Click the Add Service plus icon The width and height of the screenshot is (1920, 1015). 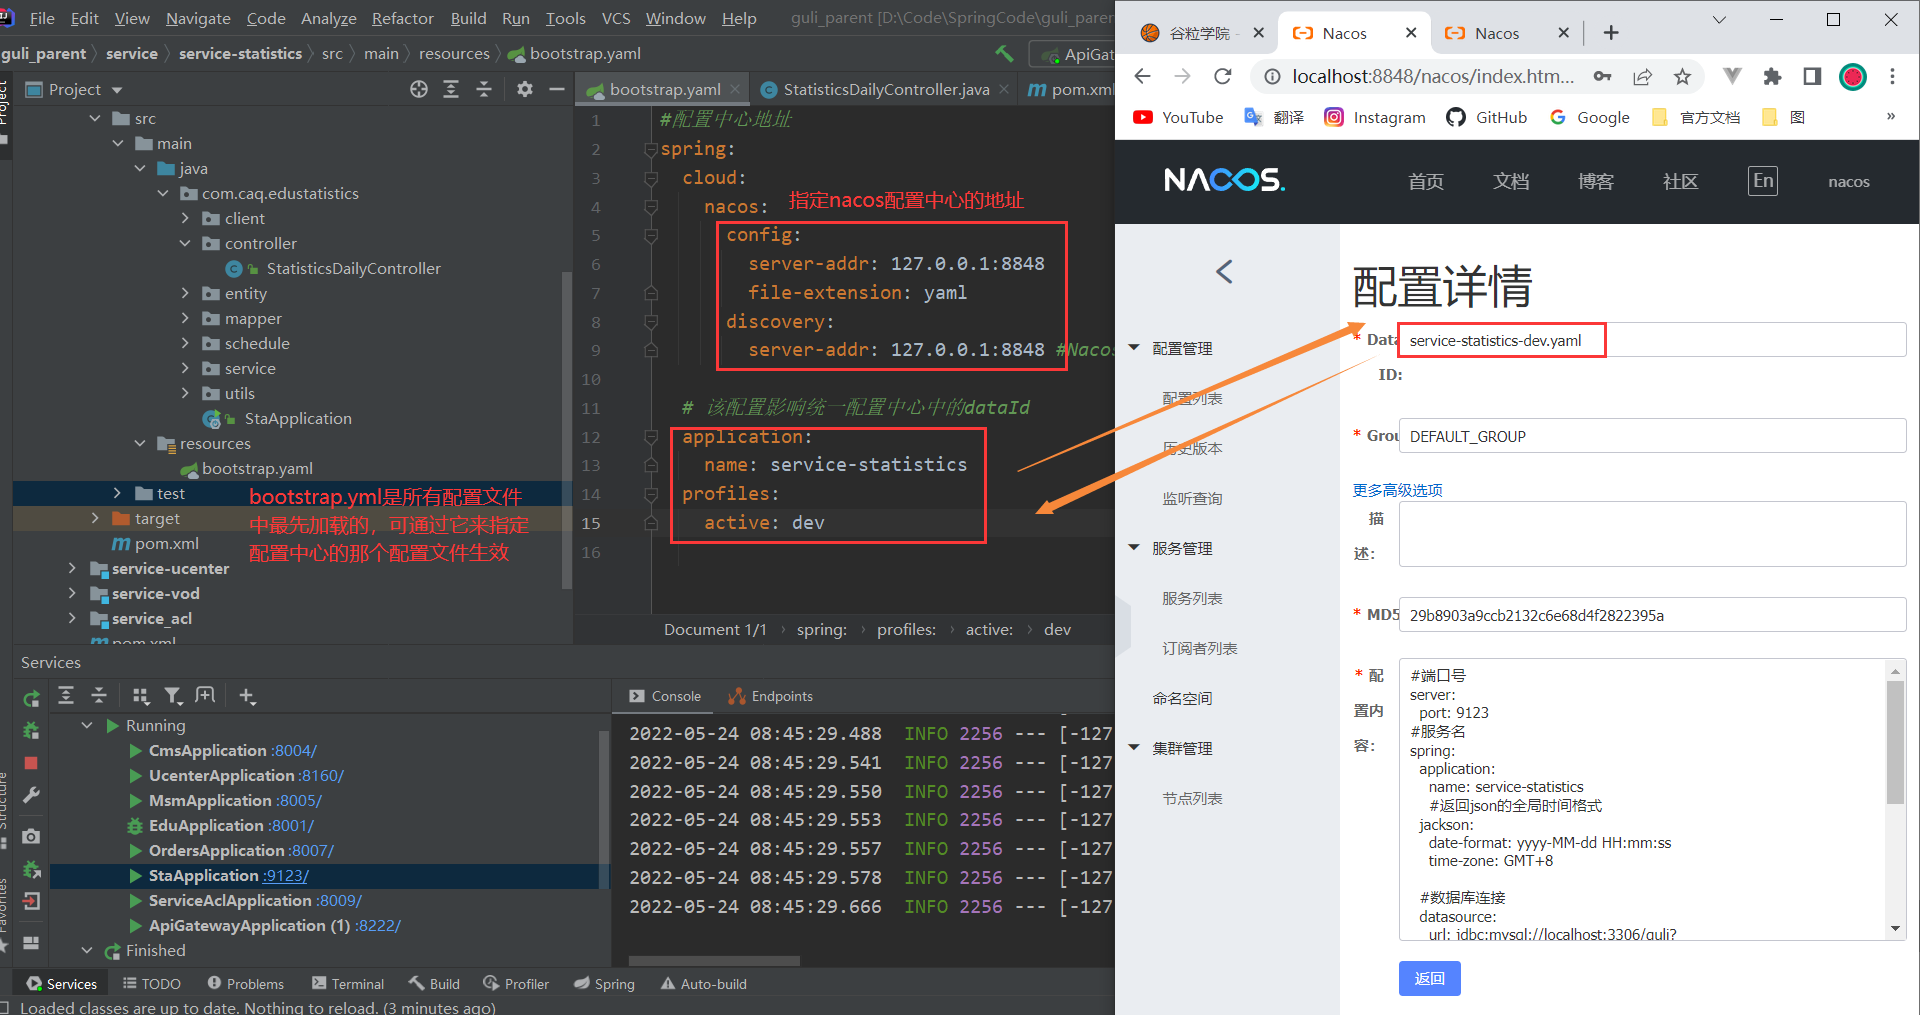(x=247, y=696)
